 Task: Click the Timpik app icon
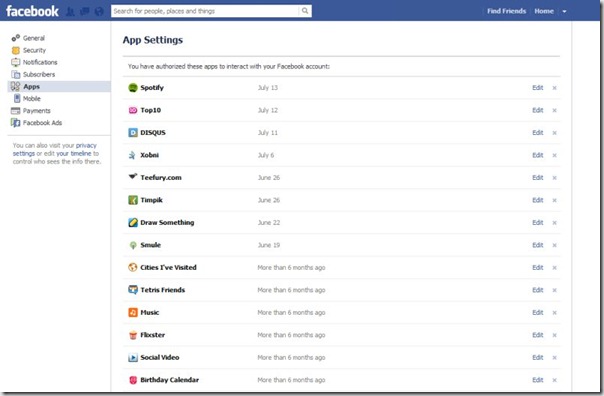pos(133,200)
